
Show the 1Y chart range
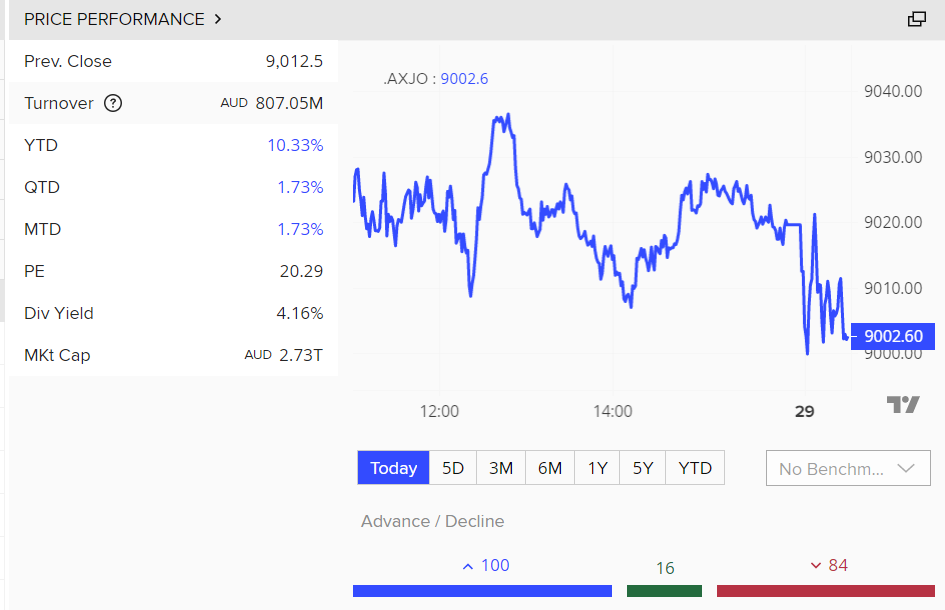[x=597, y=468]
